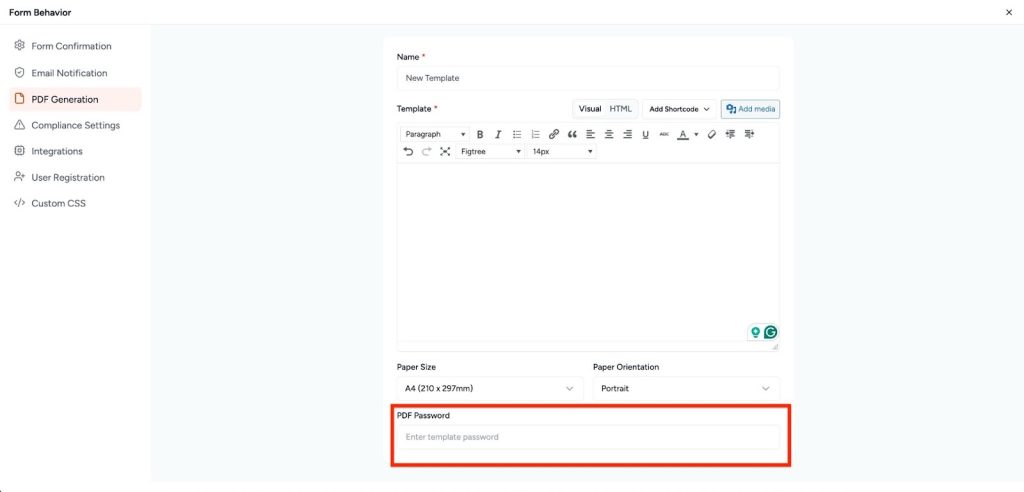Image resolution: width=1024 pixels, height=492 pixels.
Task: Switch to the Visual editor tab
Action: click(590, 109)
